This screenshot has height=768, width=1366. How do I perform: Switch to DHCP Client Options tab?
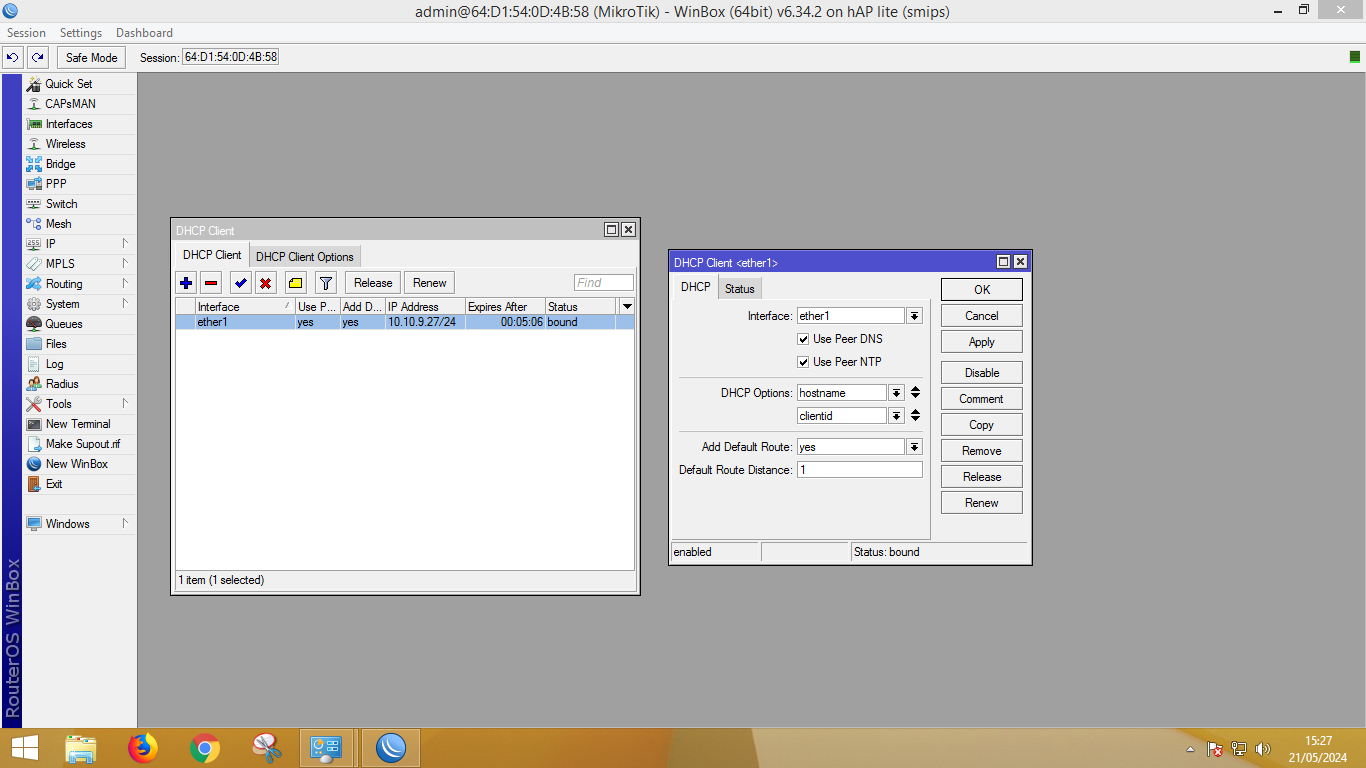click(x=305, y=257)
